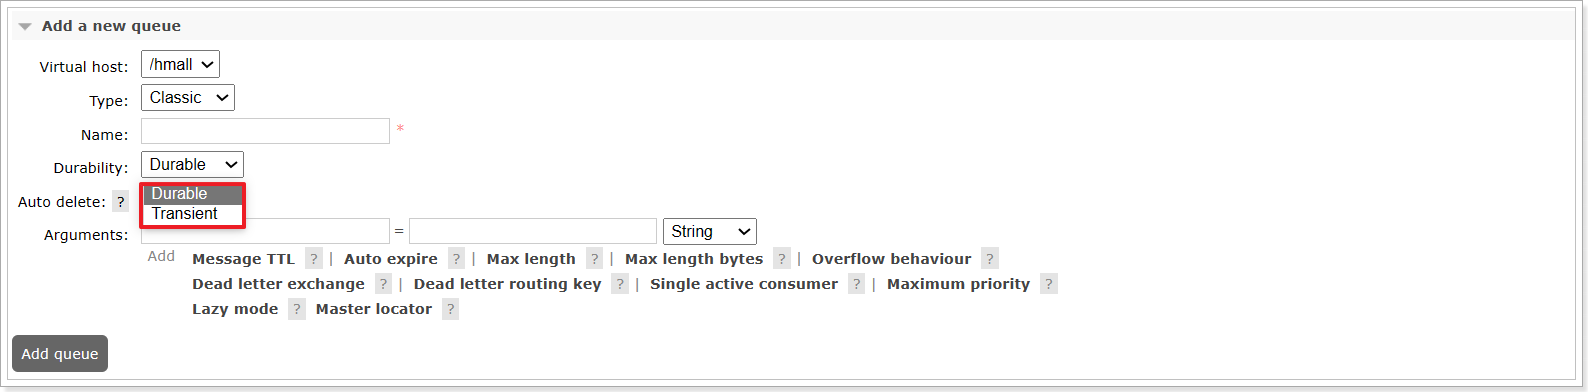Focus the queue Name input field
Image resolution: width=1588 pixels, height=392 pixels.
(265, 131)
